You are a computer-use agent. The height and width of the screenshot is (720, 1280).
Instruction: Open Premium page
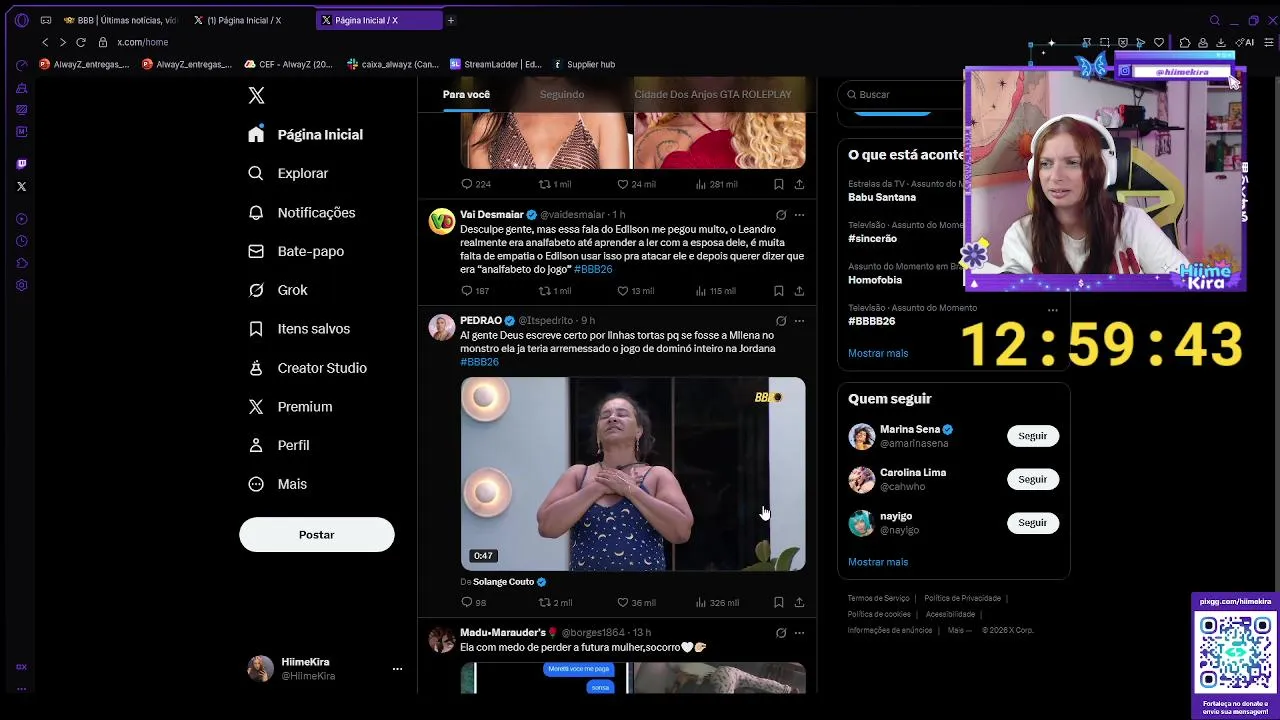(290, 406)
